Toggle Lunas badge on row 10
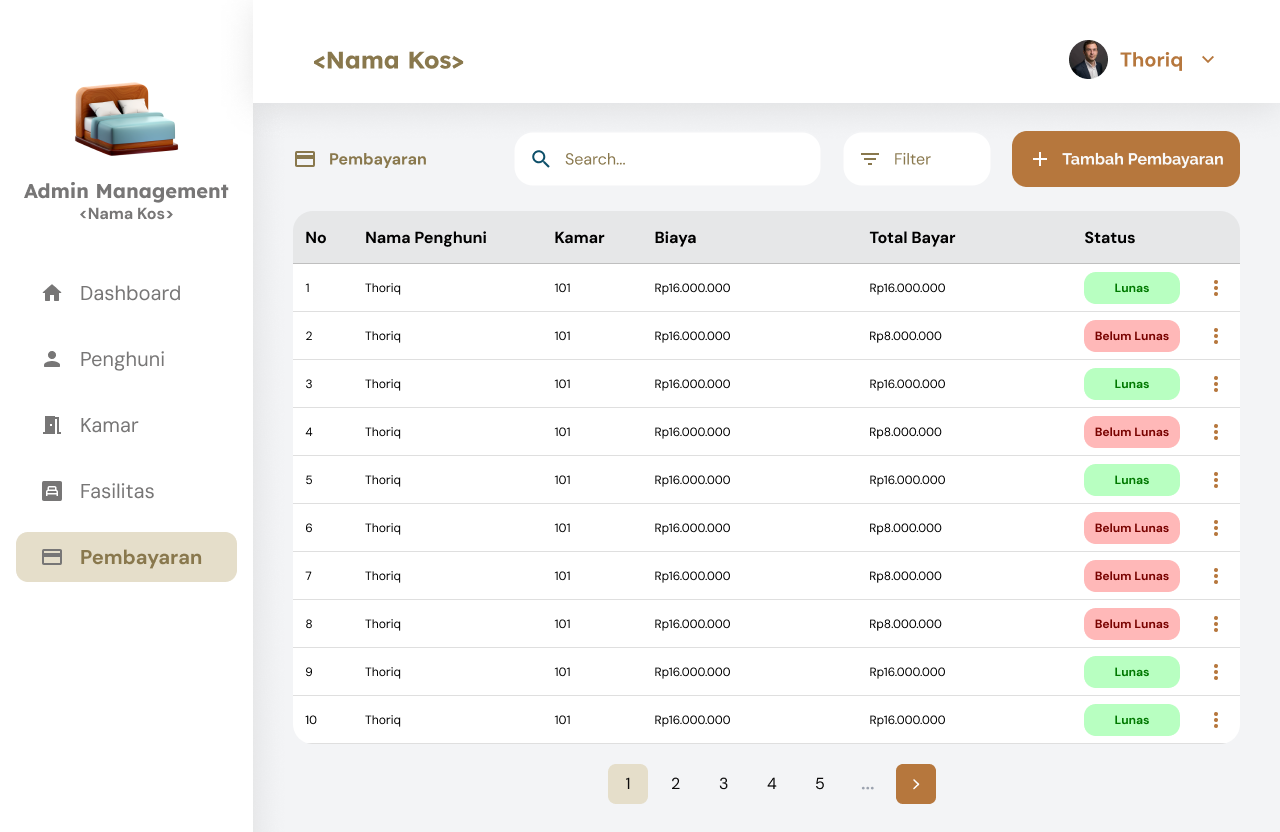 (1131, 719)
